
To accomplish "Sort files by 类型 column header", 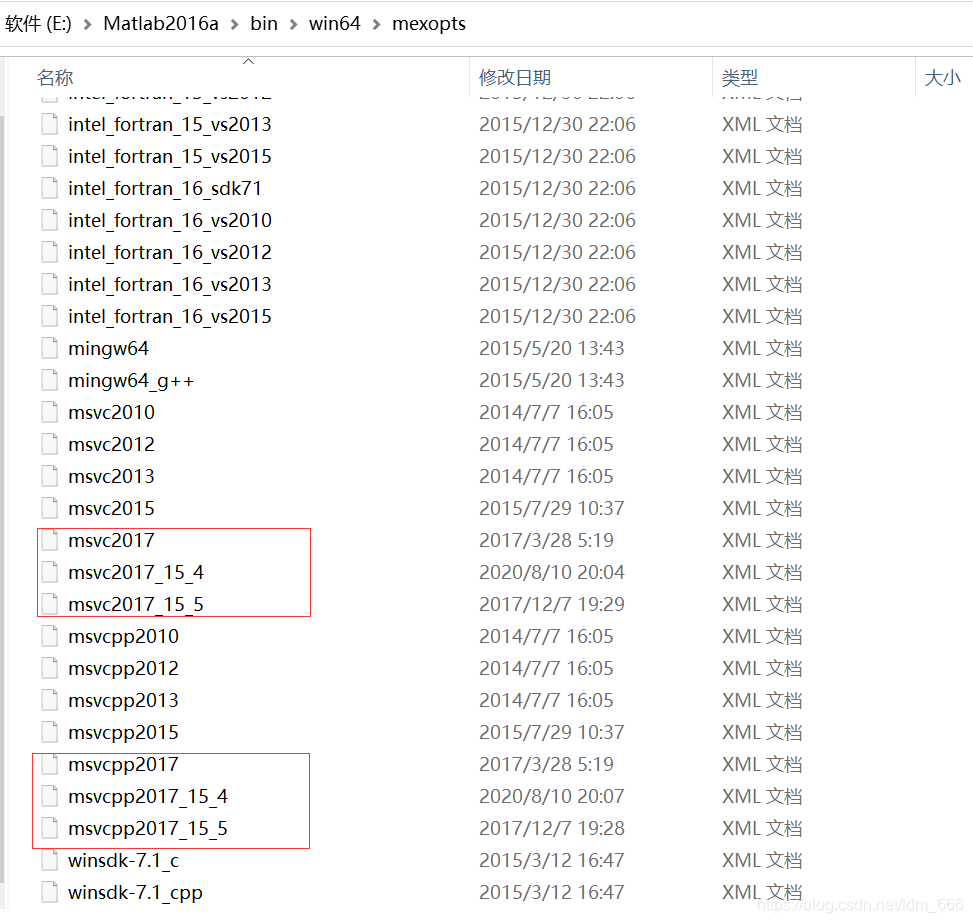I will 740,78.
